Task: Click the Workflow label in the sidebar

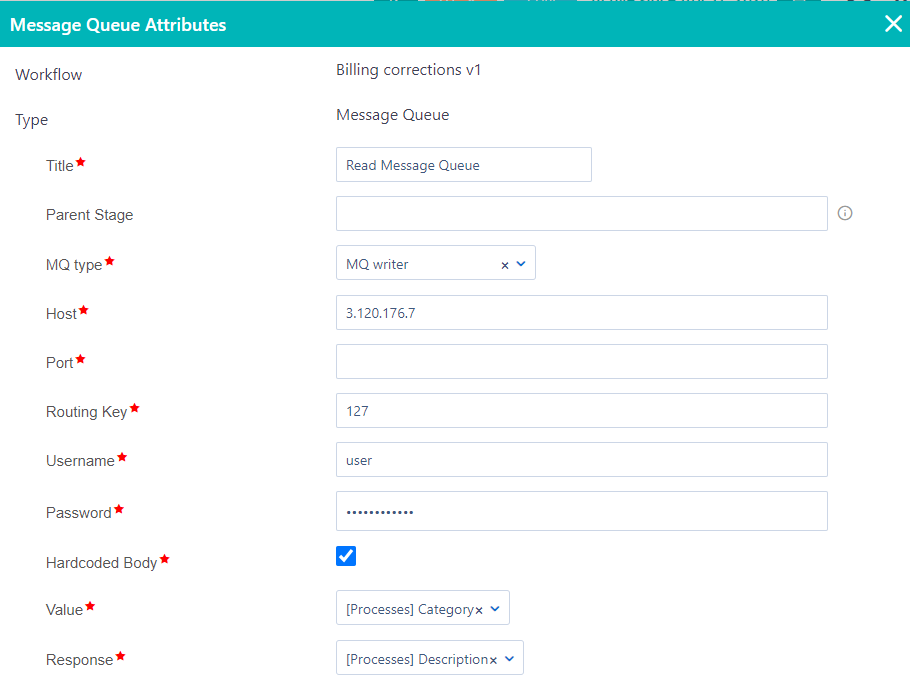Action: tap(47, 73)
